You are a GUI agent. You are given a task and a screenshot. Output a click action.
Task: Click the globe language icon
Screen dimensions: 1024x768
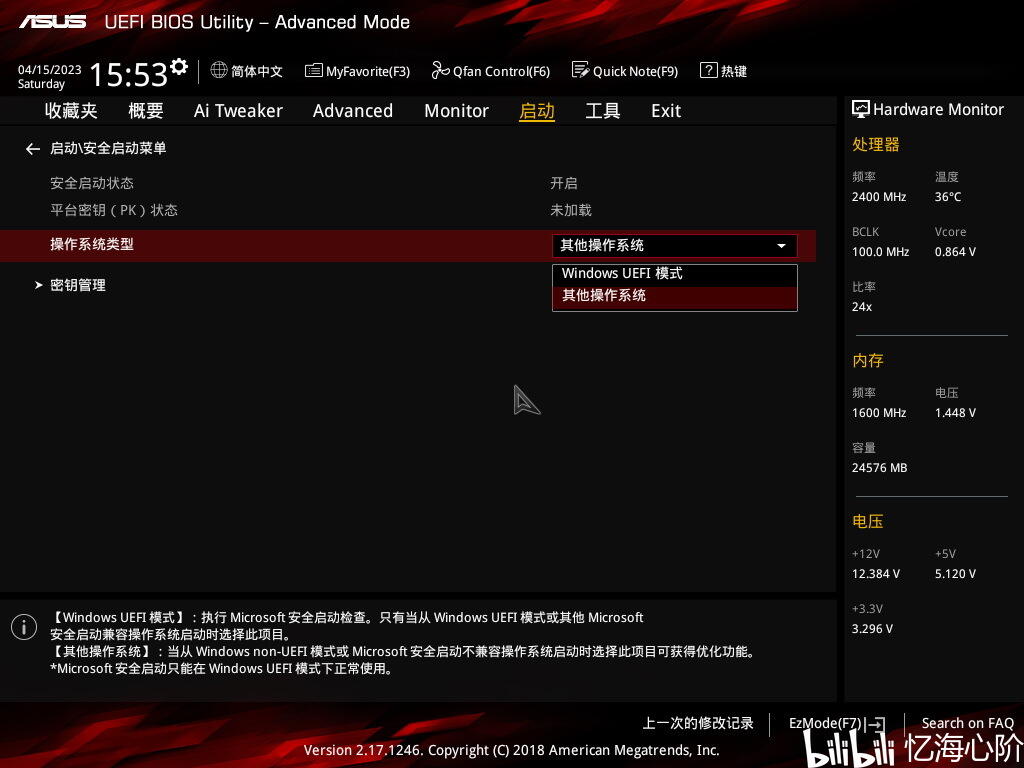(219, 70)
